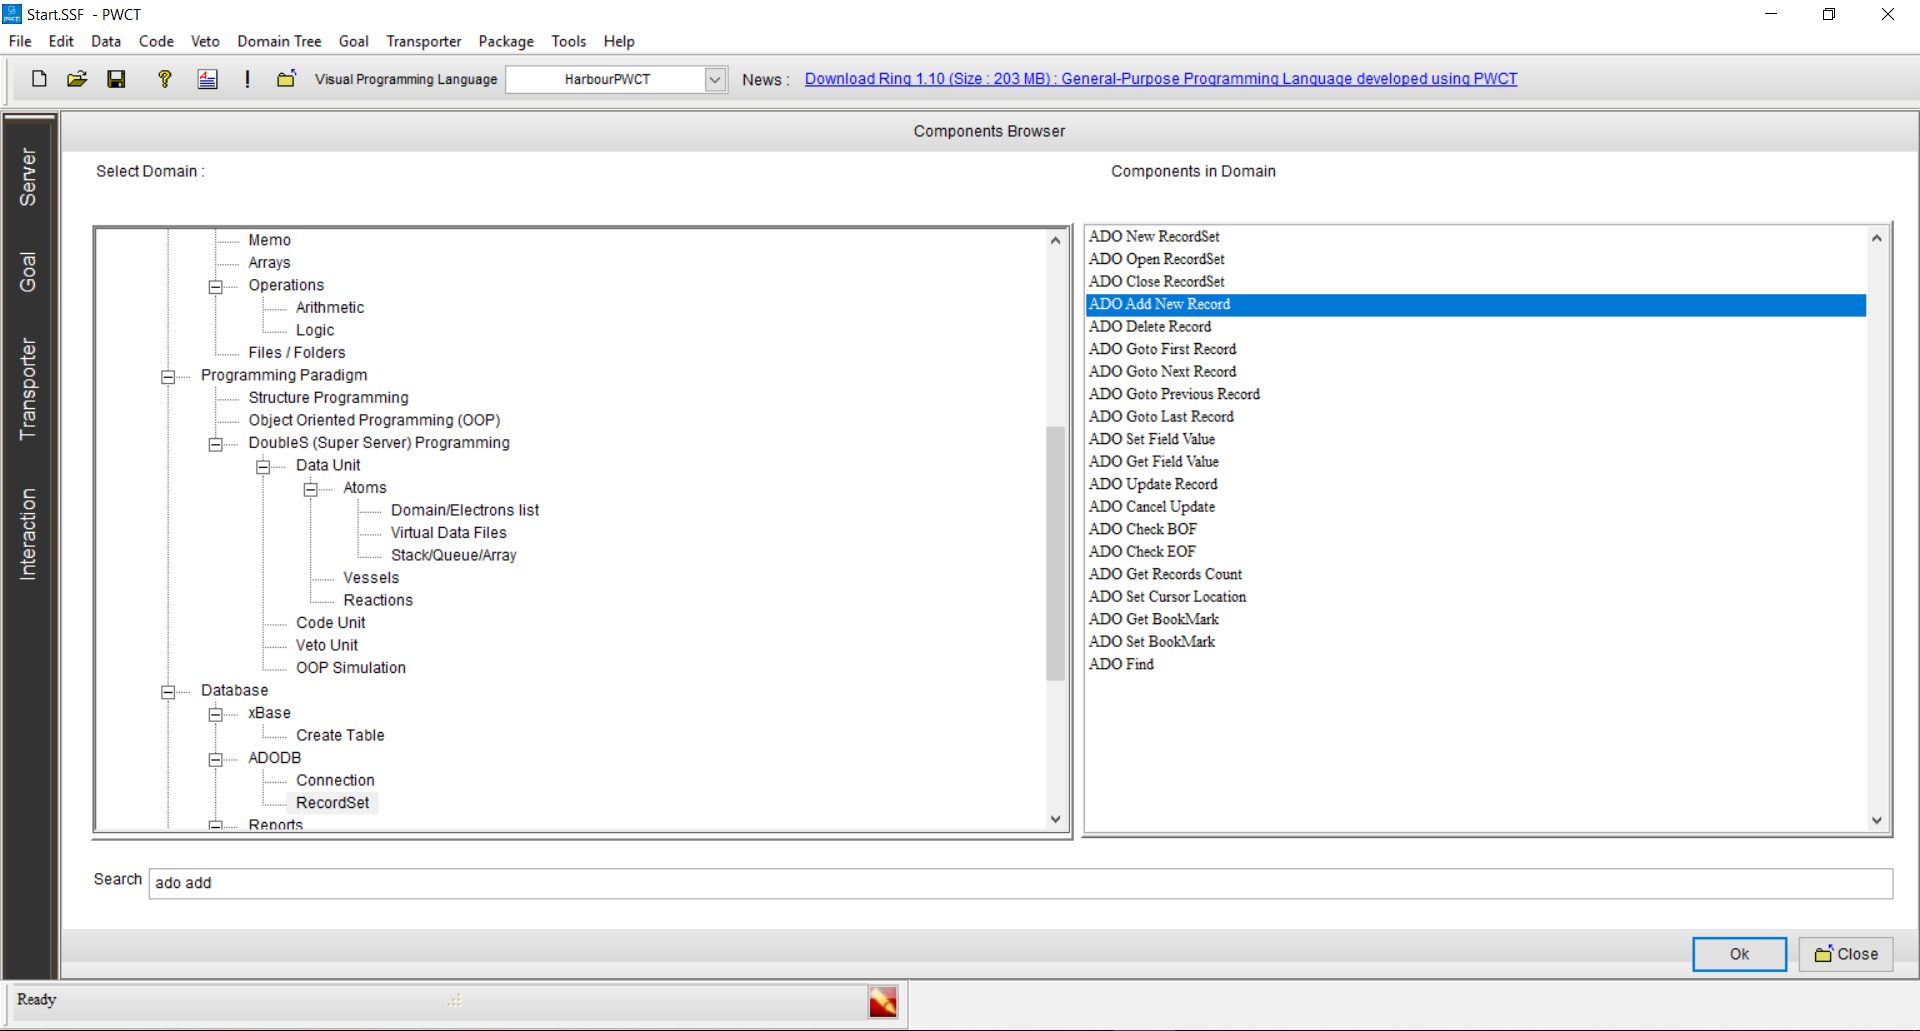The height and width of the screenshot is (1031, 1920).
Task: Select the Code Unit tree item
Action: 331,623
